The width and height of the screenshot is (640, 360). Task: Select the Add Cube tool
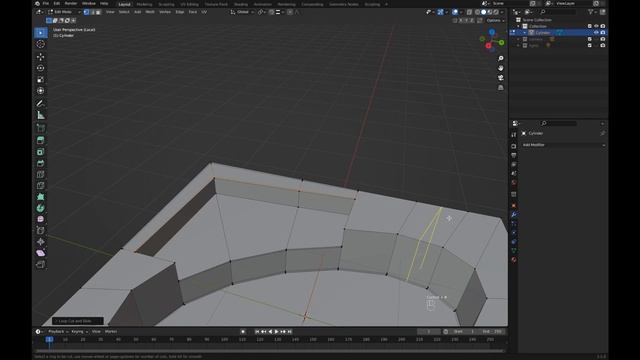40,128
